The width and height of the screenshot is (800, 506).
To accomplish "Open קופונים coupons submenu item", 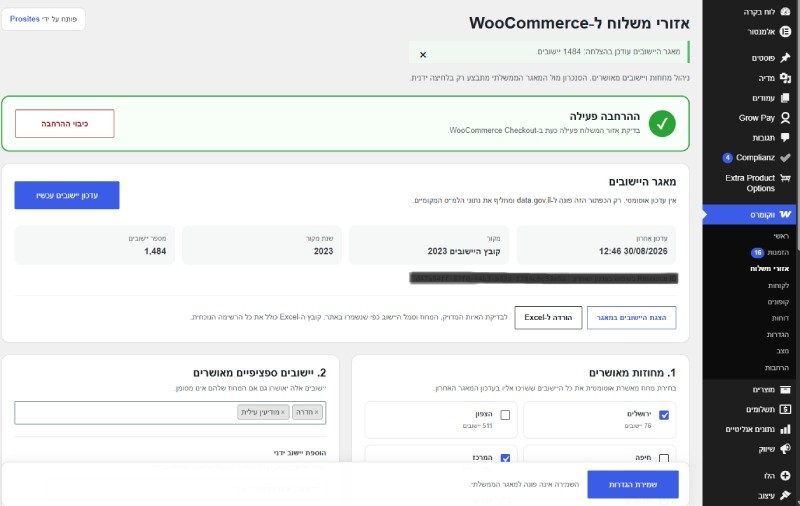I will 778,302.
